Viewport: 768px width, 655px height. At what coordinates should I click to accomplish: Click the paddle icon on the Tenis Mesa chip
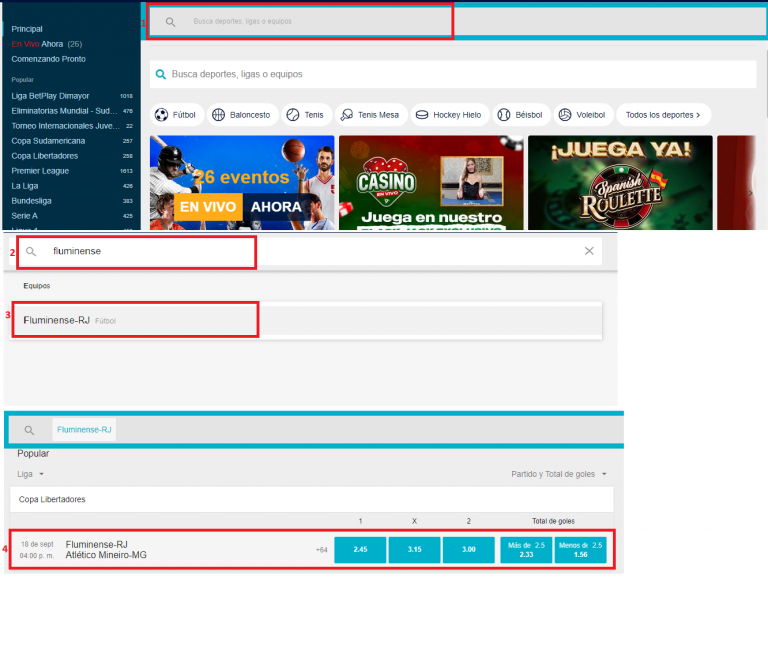346,115
